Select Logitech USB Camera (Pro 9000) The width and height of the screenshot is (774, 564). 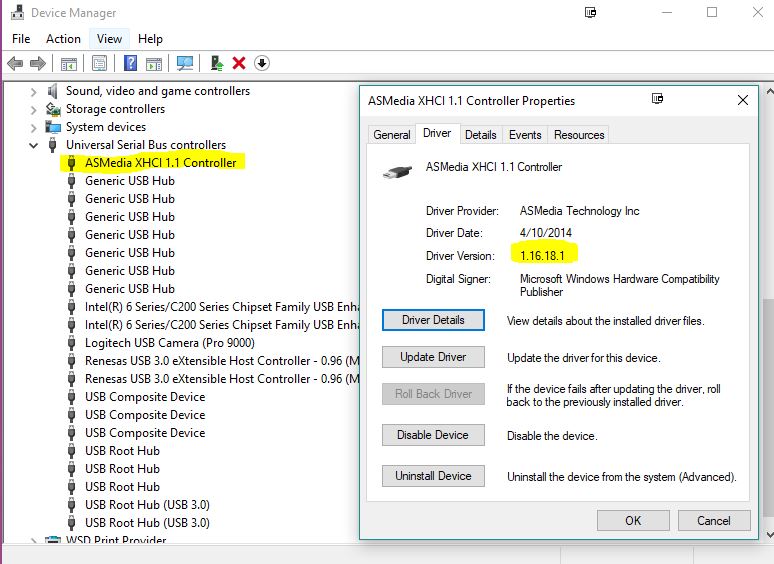coord(170,342)
